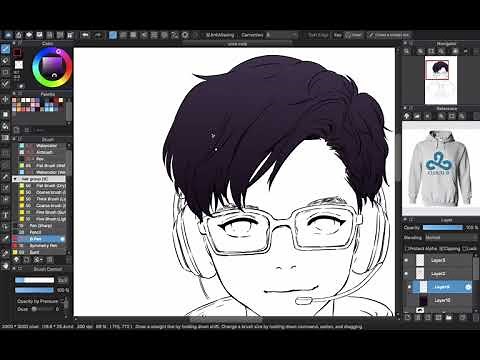
Task: Select the Bucket fill tool
Action: pyautogui.click(x=5, y=126)
